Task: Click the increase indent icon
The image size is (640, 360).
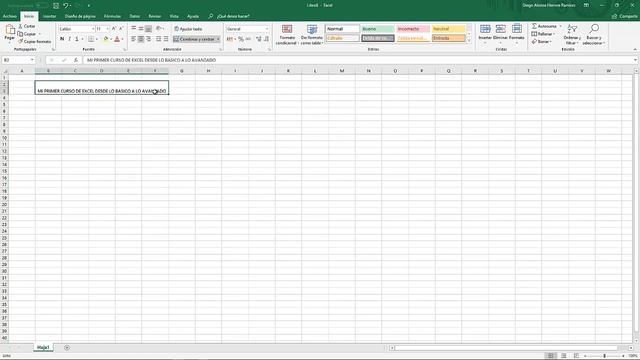Action: [166, 39]
